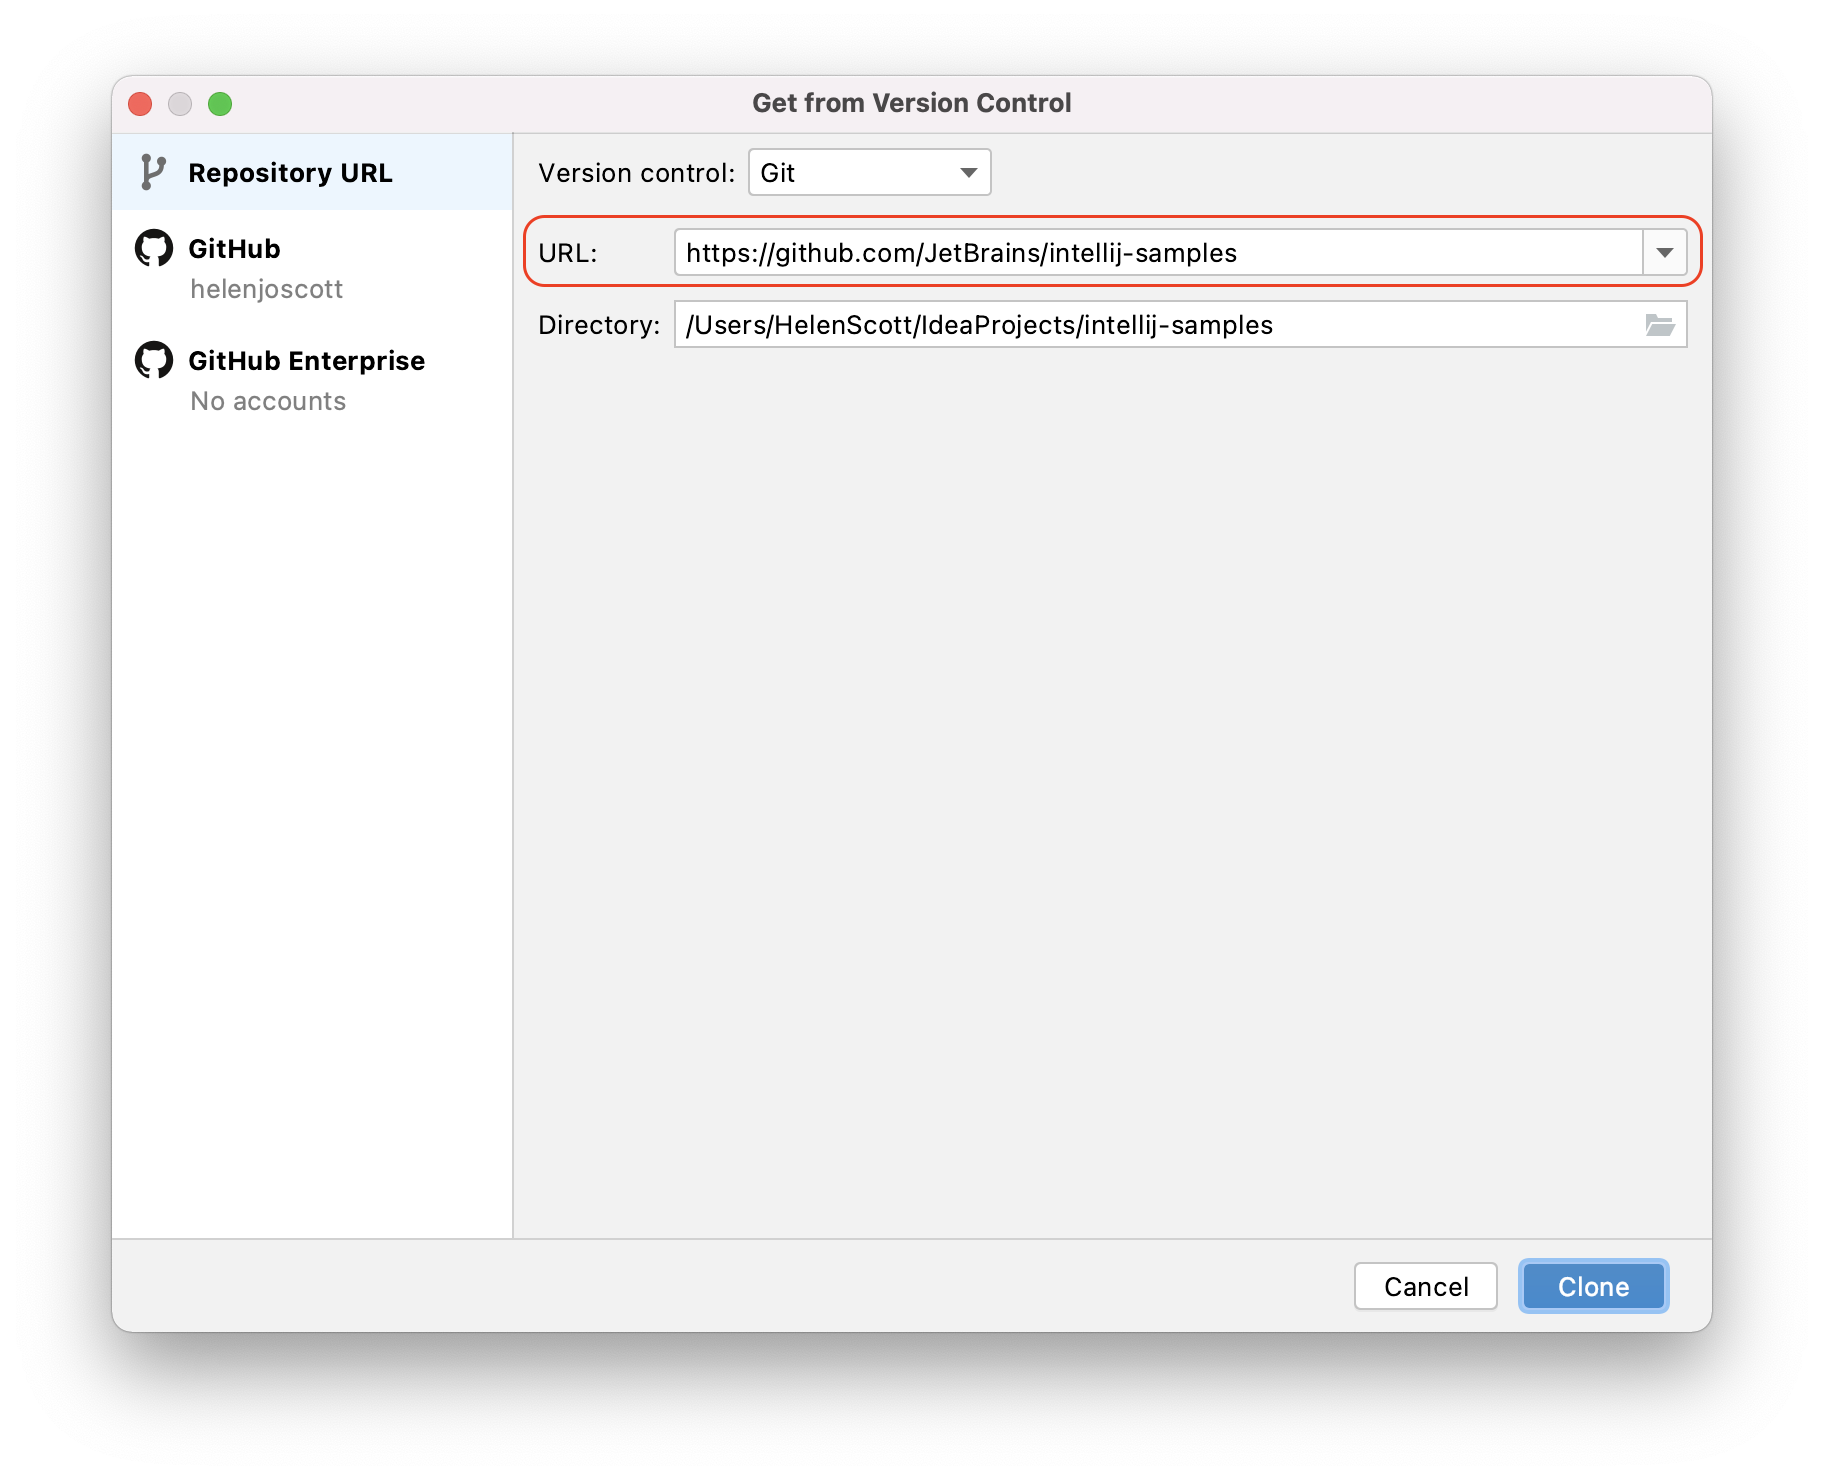Image resolution: width=1824 pixels, height=1480 pixels.
Task: Click the No accounts text
Action: click(x=268, y=401)
